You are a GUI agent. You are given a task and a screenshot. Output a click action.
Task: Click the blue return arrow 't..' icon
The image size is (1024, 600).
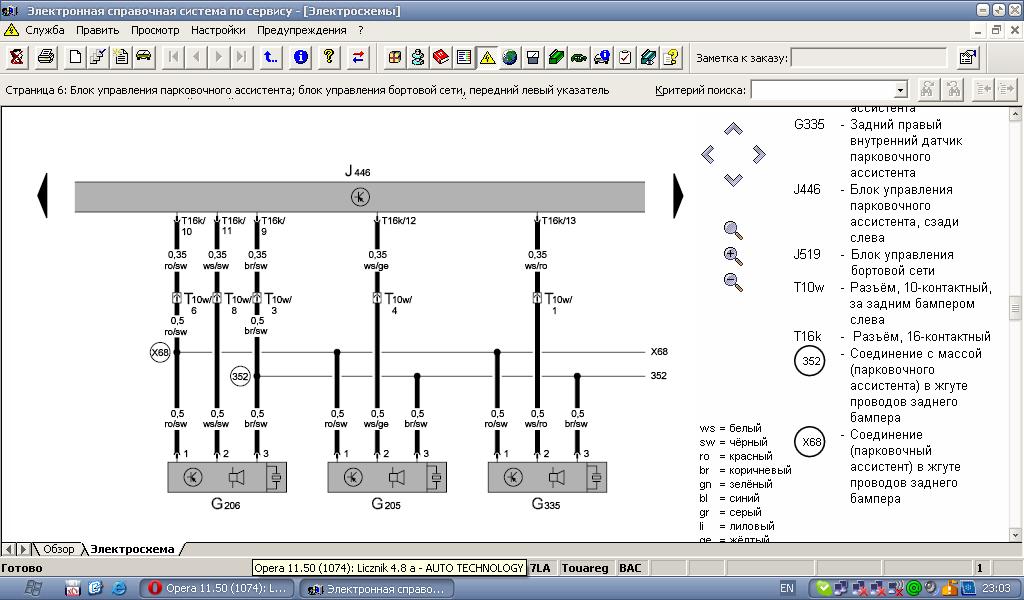pos(270,57)
